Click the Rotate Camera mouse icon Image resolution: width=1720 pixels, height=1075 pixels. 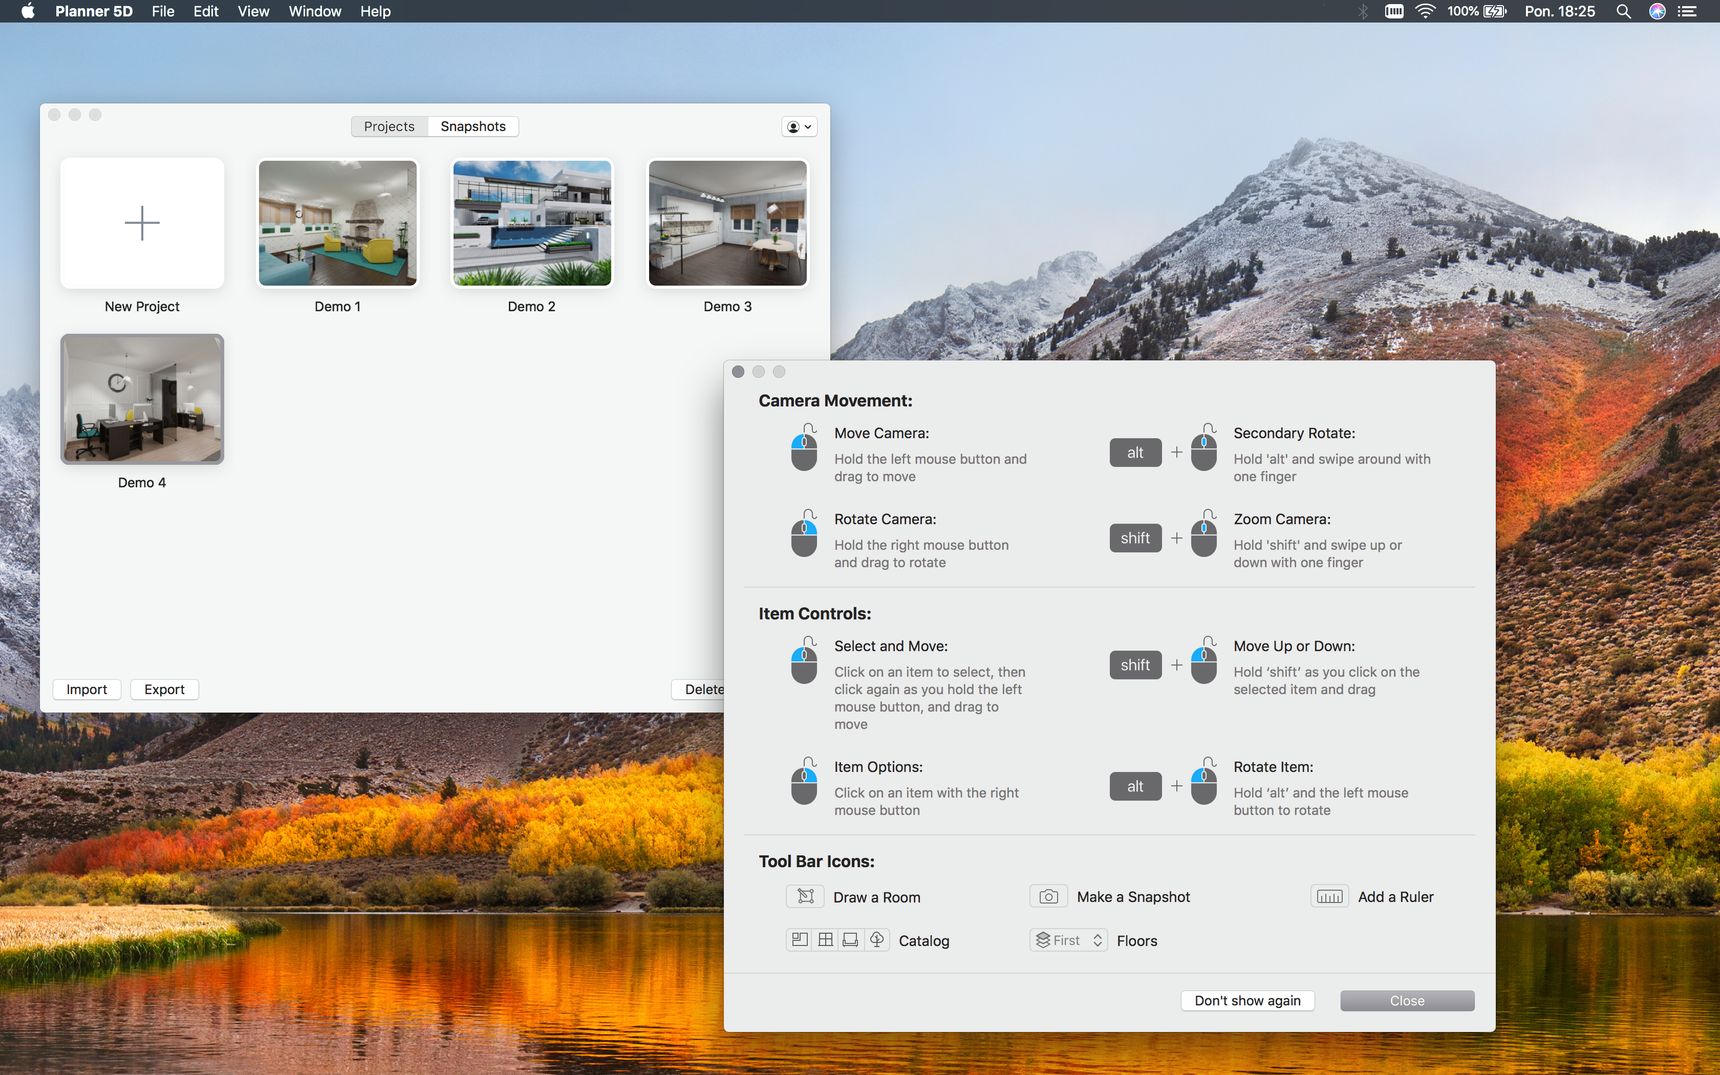[805, 532]
